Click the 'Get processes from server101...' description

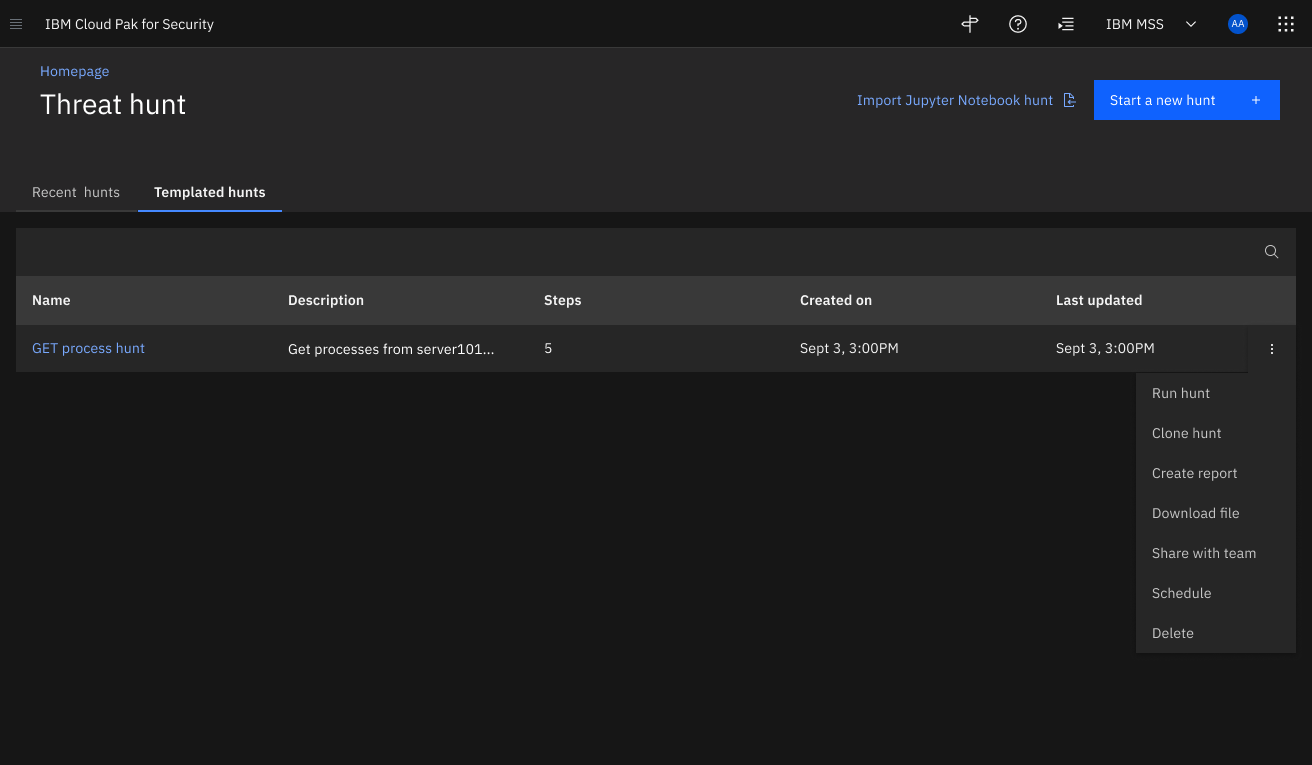[x=391, y=349]
